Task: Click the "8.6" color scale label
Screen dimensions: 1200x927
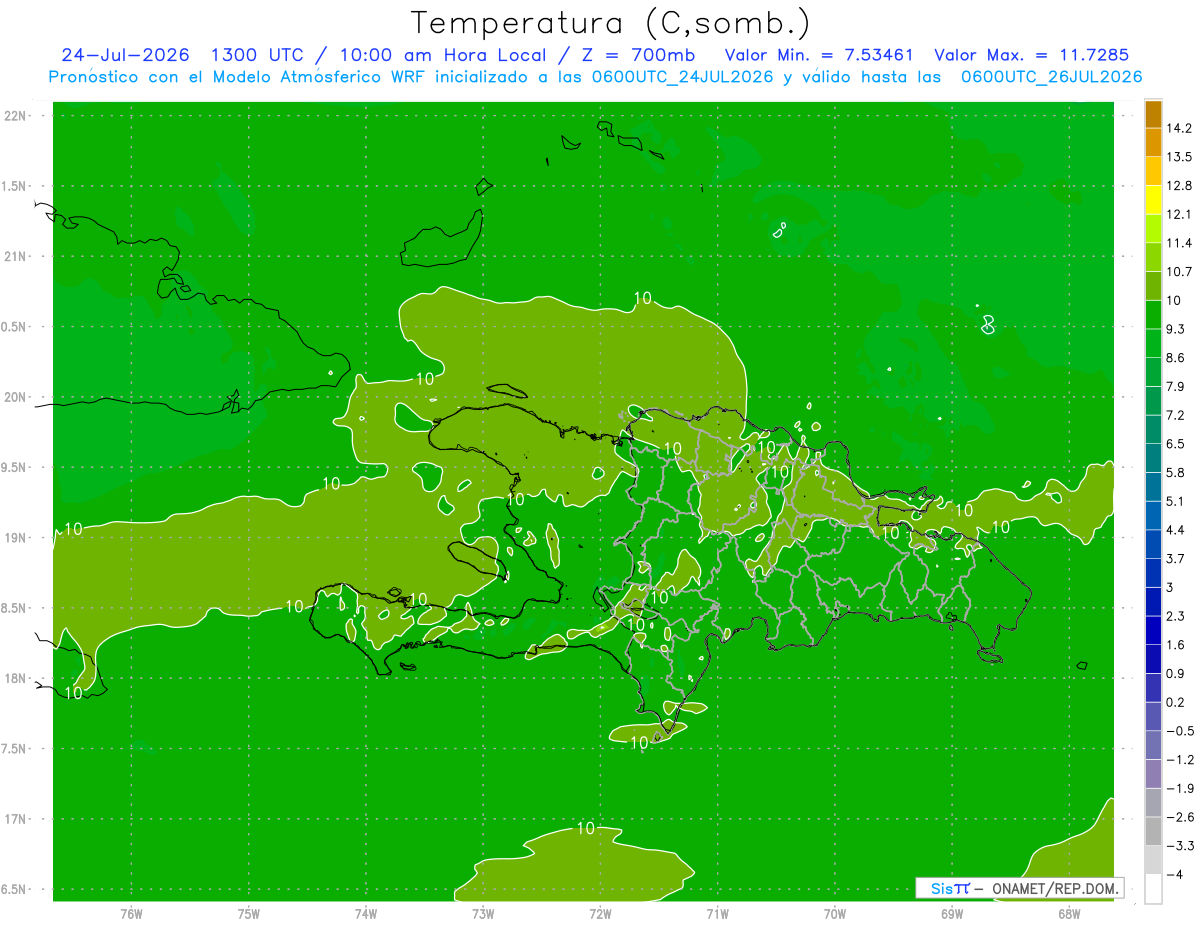Action: point(1176,358)
